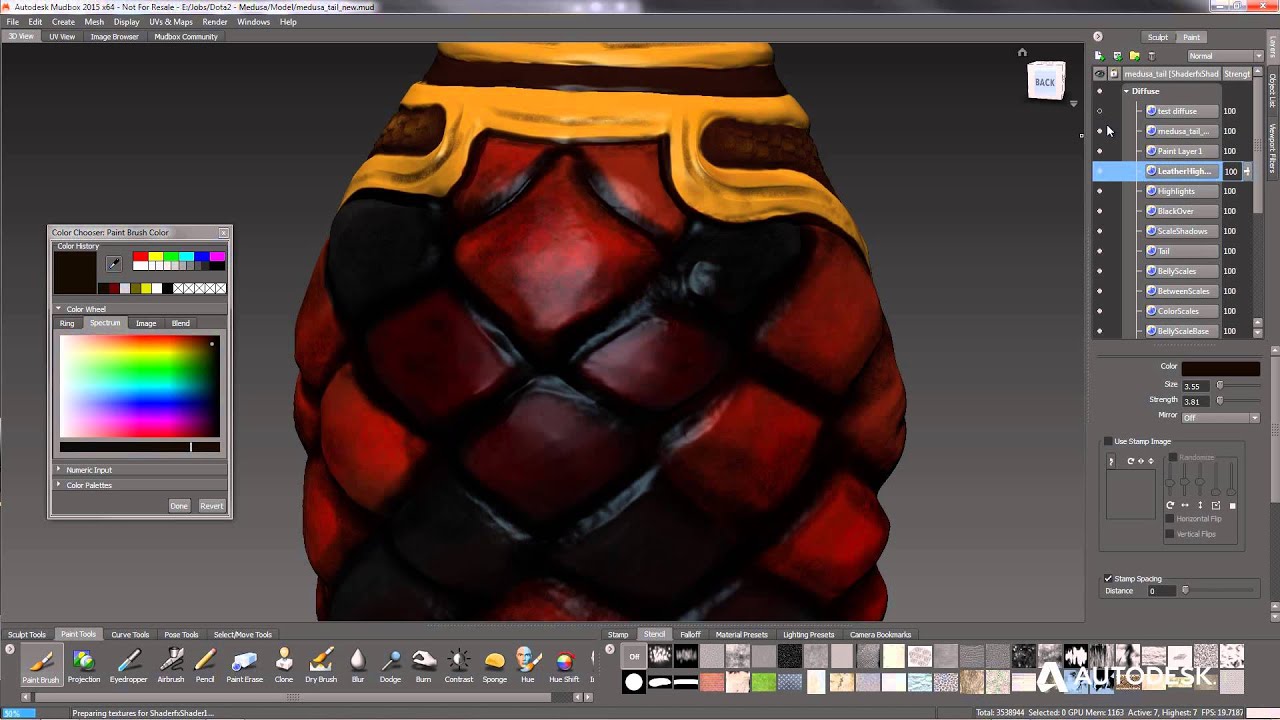Click Done in Color Chooser

[179, 506]
